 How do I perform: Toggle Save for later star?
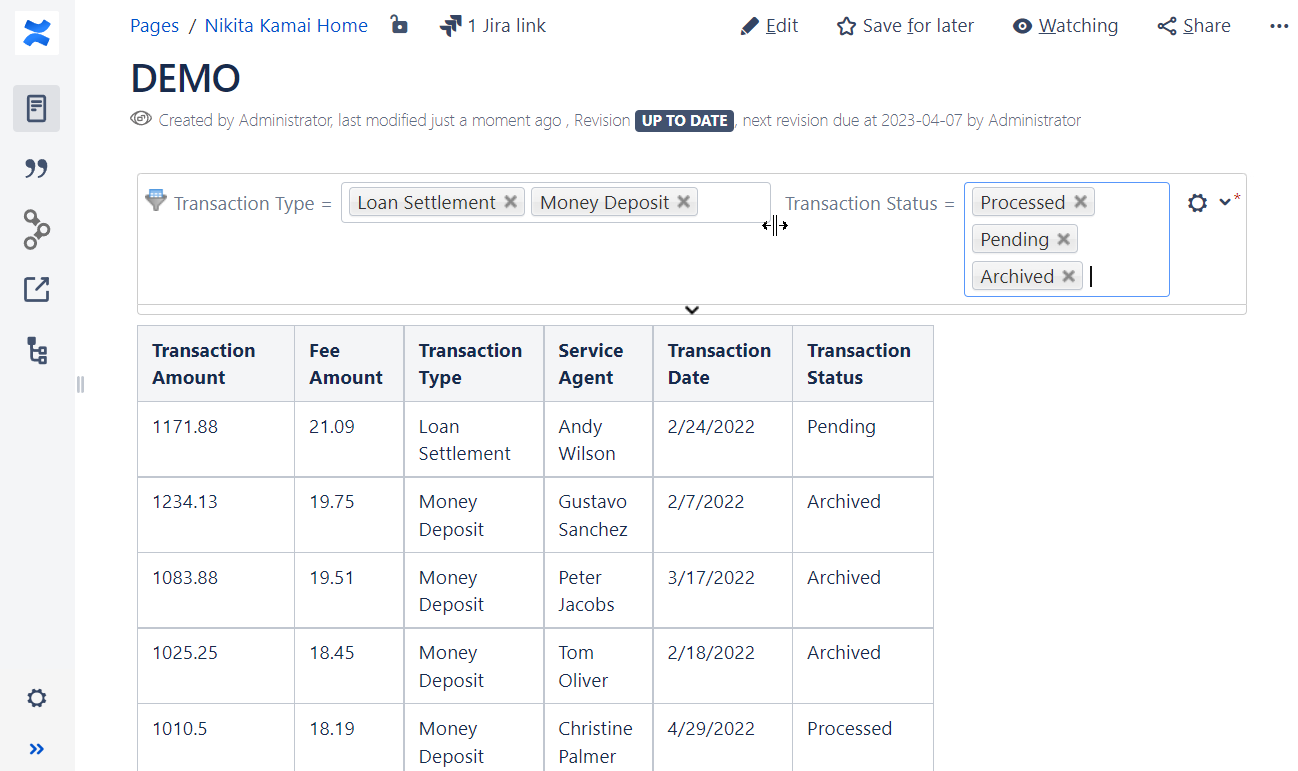[x=905, y=26]
